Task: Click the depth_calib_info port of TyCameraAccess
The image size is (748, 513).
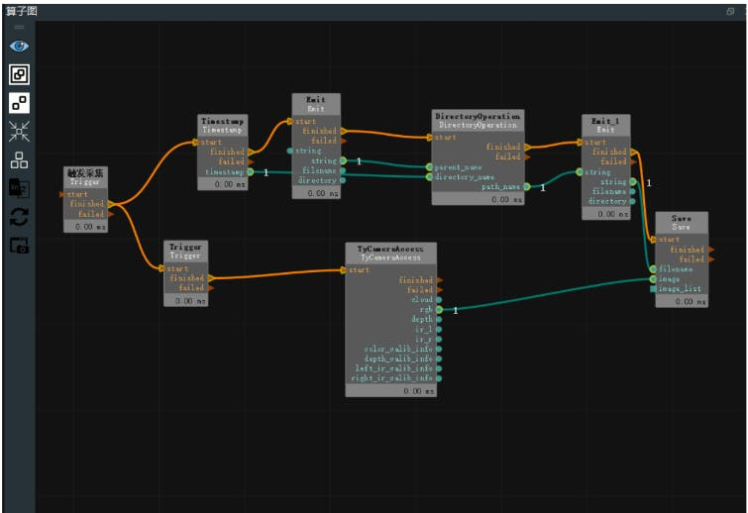Action: [x=439, y=359]
